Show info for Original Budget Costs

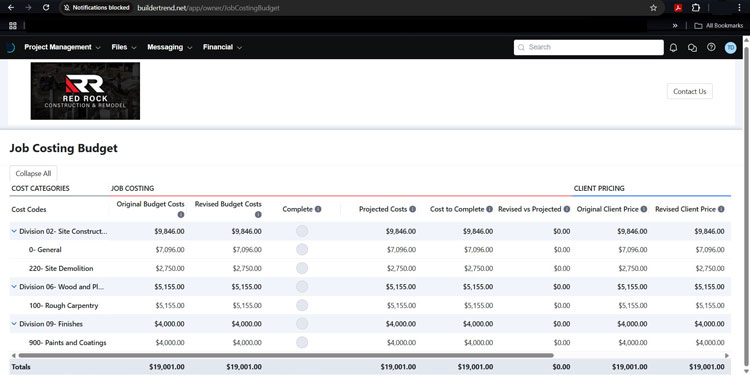[x=181, y=215]
